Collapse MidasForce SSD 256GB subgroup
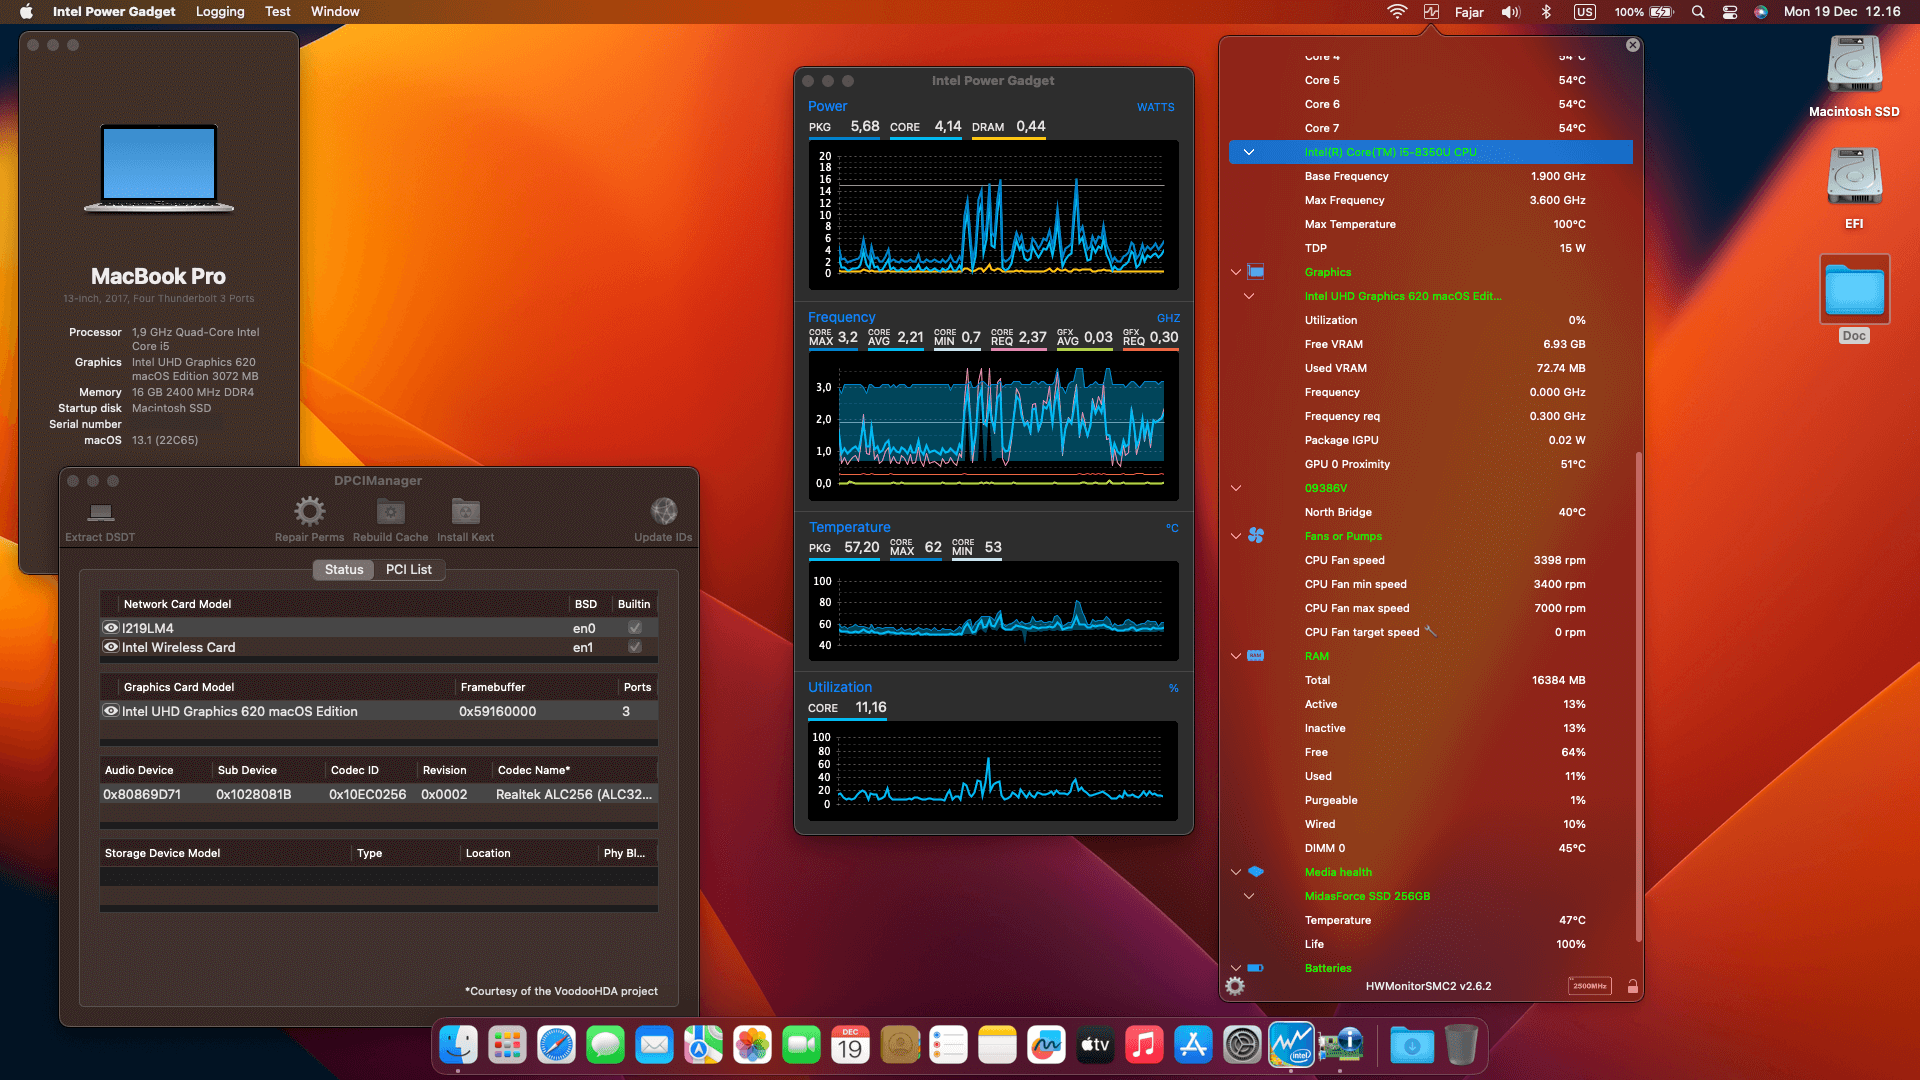 pos(1248,896)
